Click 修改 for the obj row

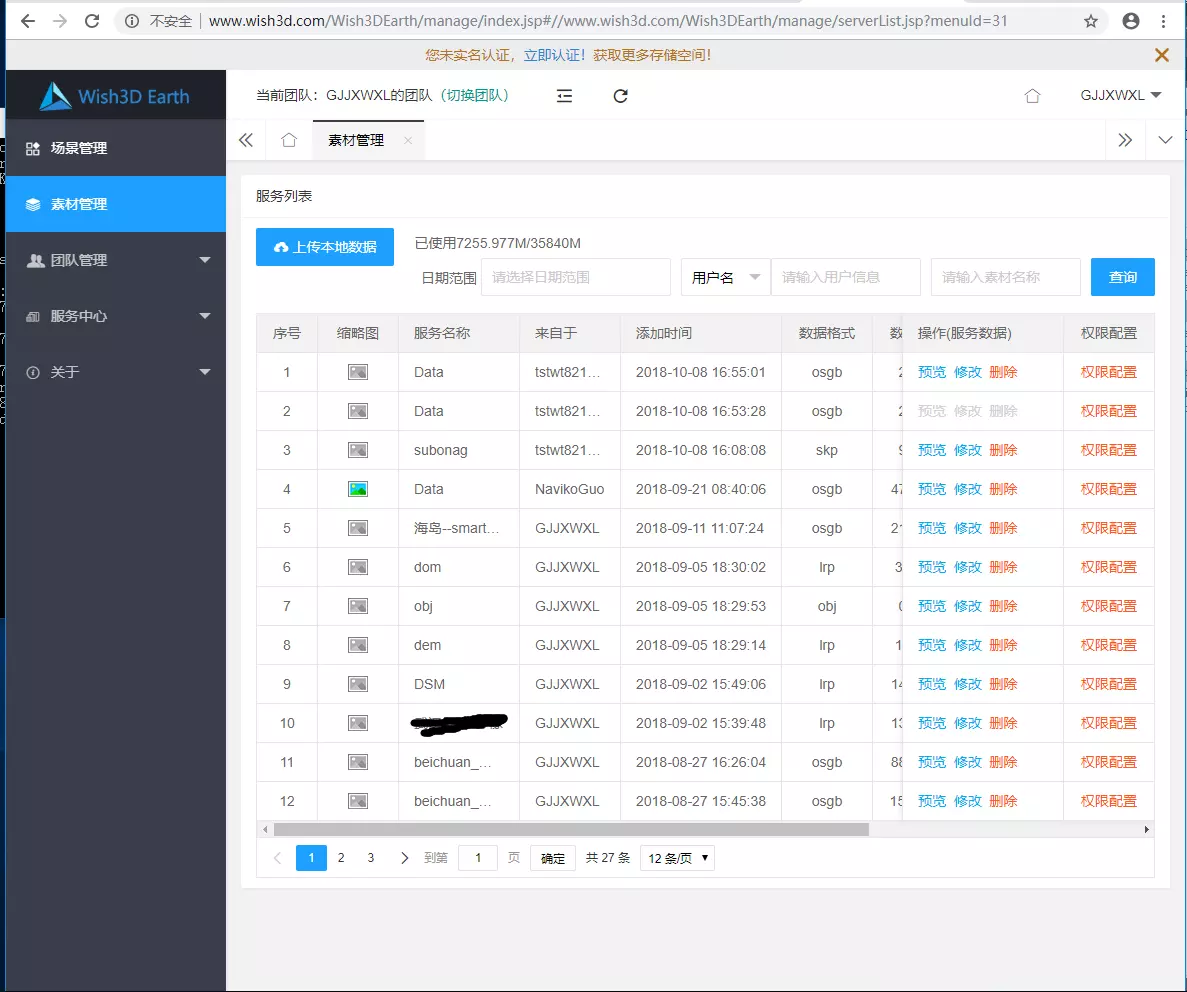(967, 606)
